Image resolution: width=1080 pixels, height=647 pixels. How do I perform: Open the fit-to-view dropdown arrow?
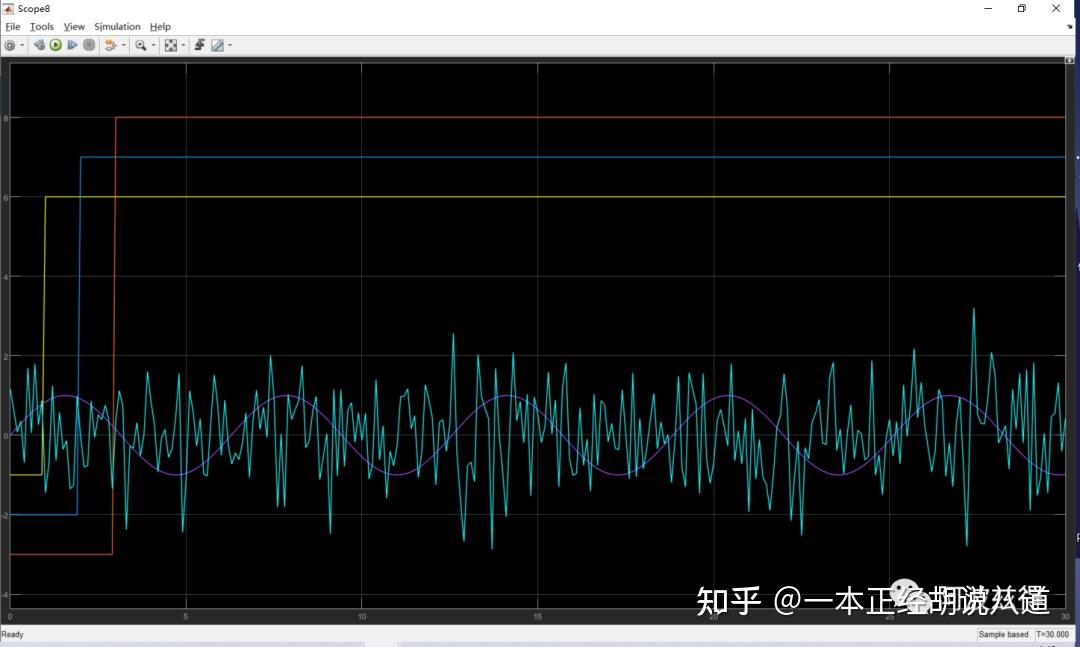click(183, 45)
